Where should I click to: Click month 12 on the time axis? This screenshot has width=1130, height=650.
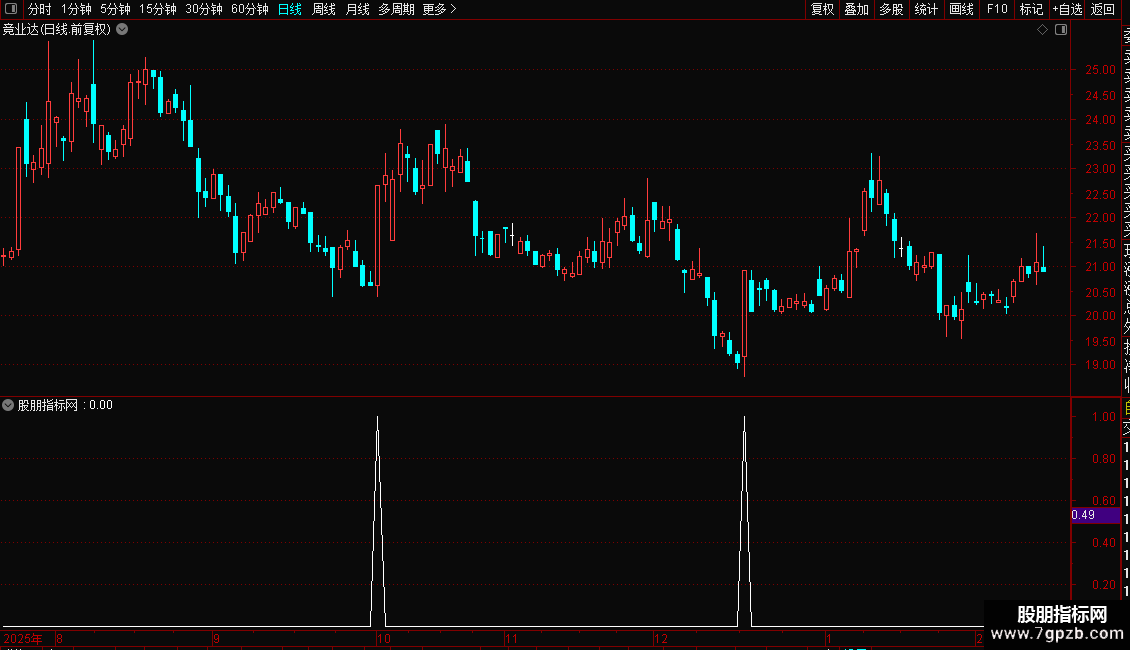(661, 638)
